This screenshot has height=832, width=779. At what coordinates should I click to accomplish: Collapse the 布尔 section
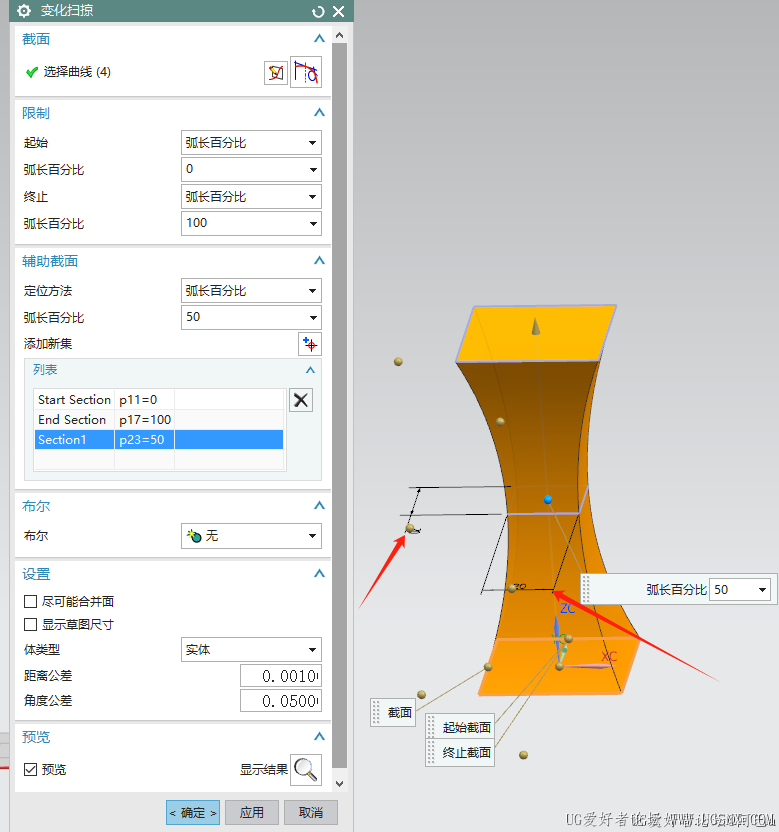[319, 506]
